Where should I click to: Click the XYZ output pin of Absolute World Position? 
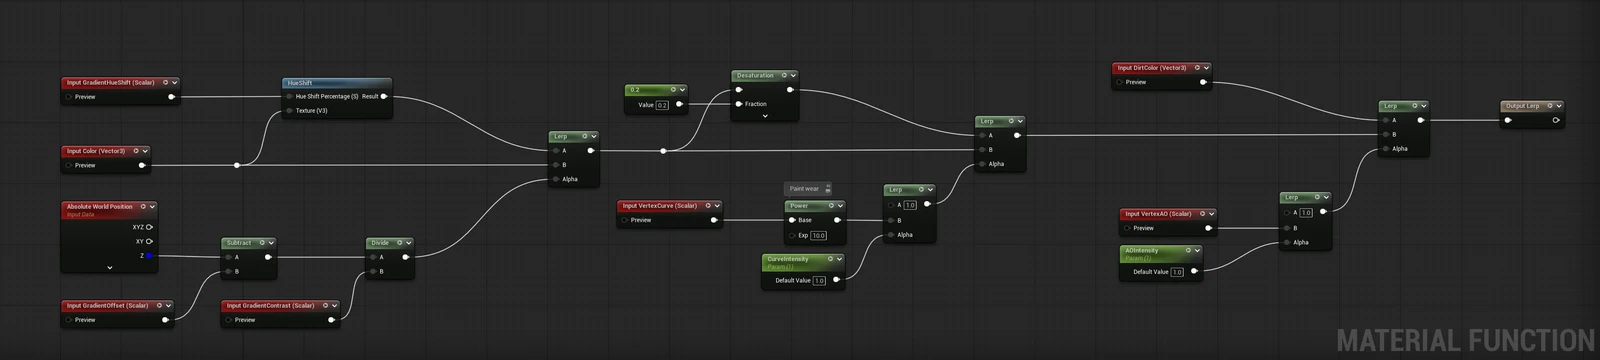coord(149,227)
